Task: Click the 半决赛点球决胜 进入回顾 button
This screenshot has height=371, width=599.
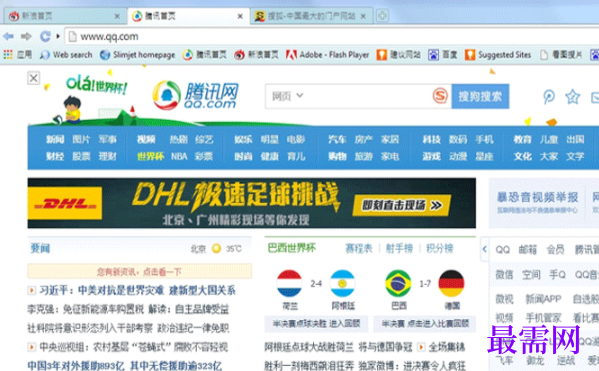Action: click(x=316, y=324)
